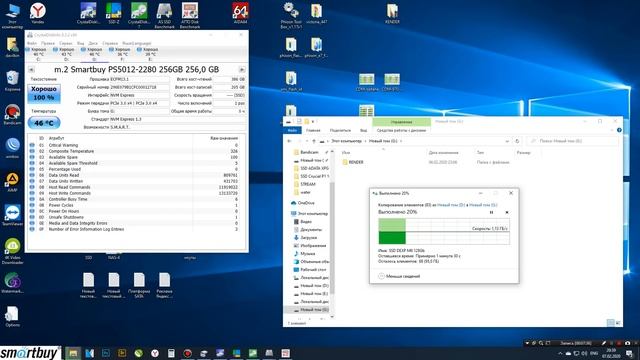Click the Explorer search field
The height and width of the screenshot is (360, 640).
[x=572, y=141]
